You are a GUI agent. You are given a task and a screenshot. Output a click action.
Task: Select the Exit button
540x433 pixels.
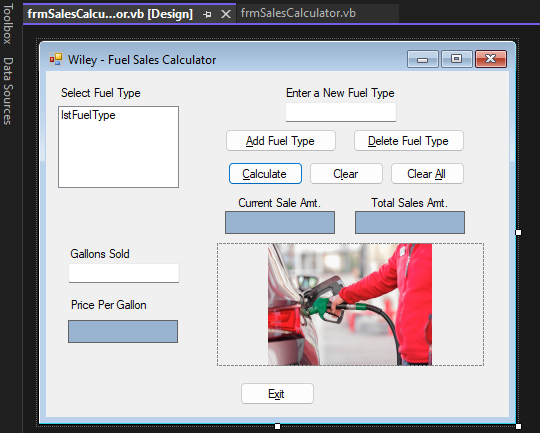277,393
